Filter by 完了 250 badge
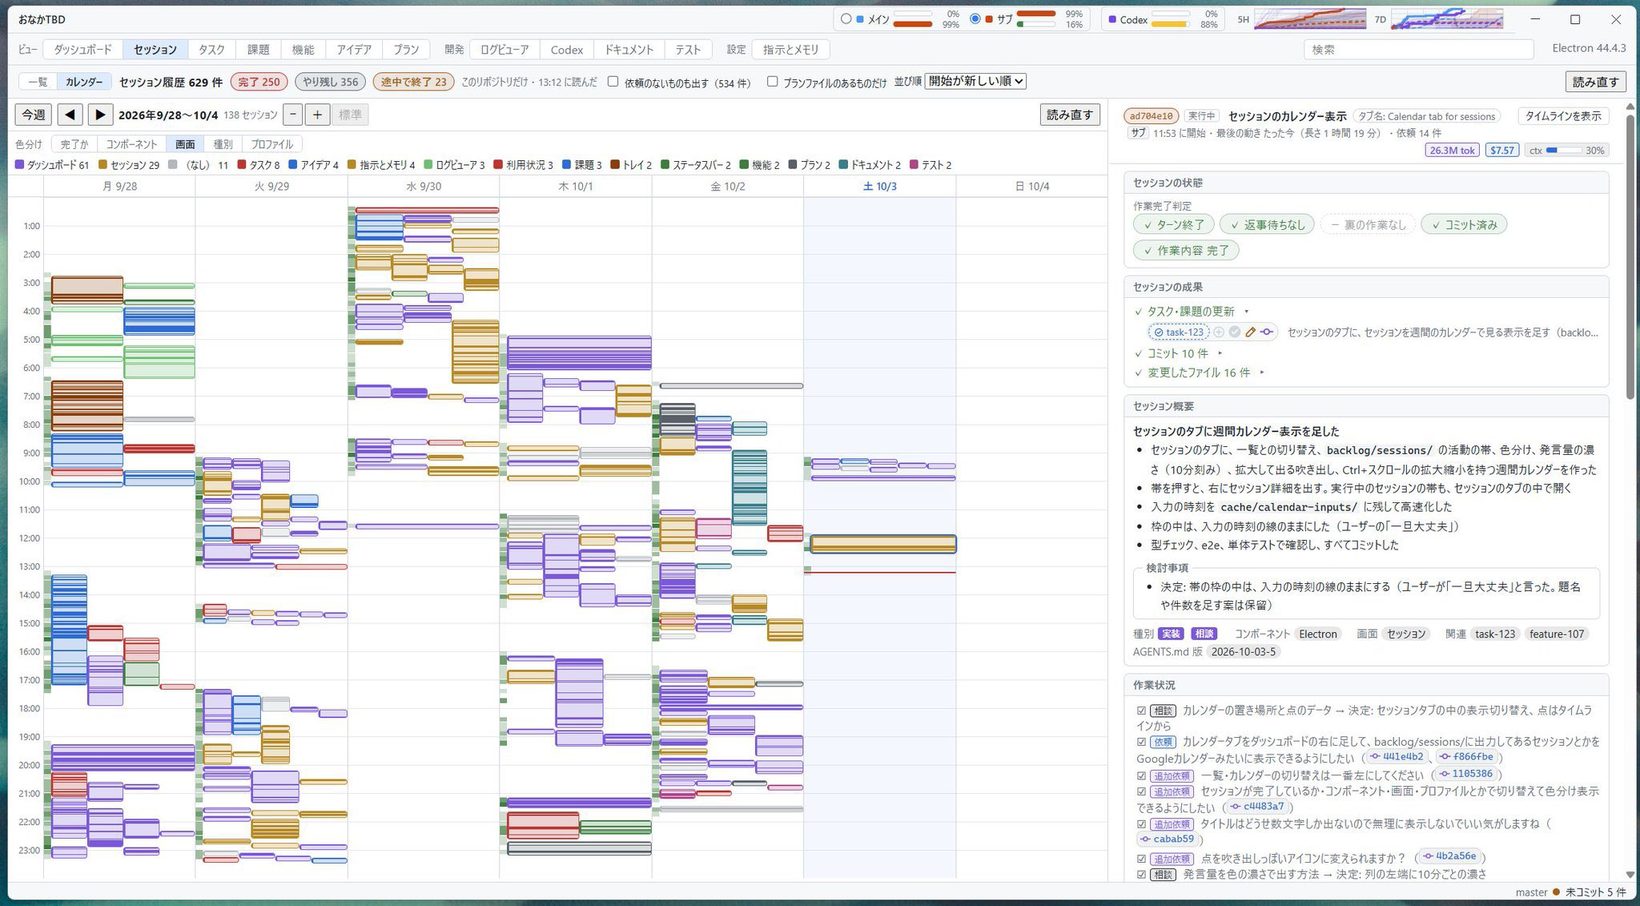This screenshot has width=1640, height=906. [x=259, y=82]
